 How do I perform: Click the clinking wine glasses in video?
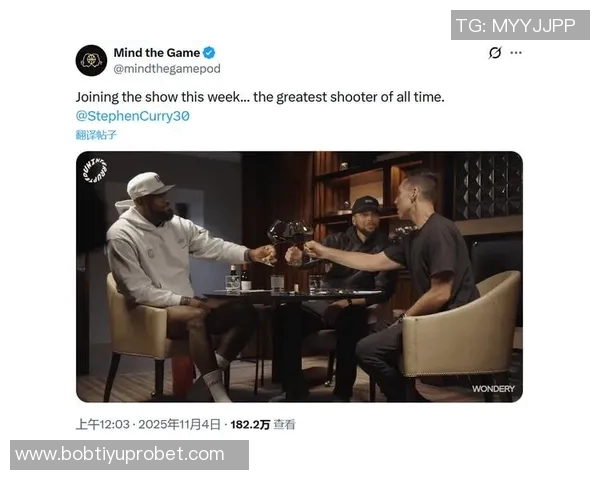click(290, 234)
